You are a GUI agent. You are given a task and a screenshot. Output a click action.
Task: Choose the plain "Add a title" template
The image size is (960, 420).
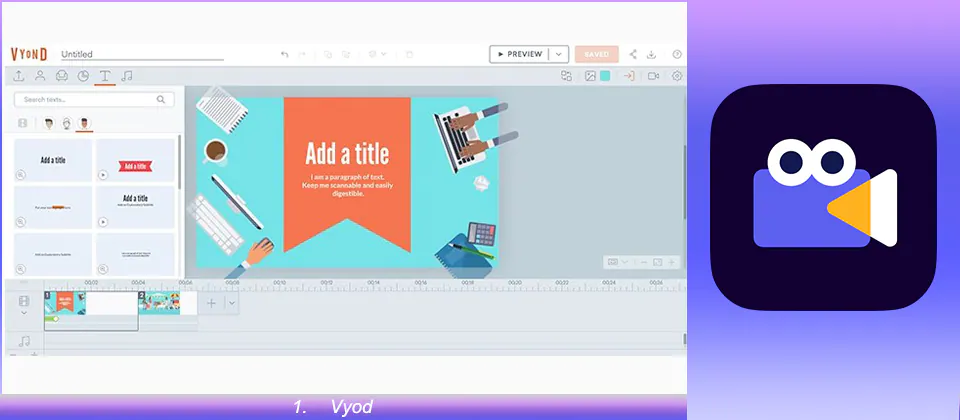[x=53, y=160]
